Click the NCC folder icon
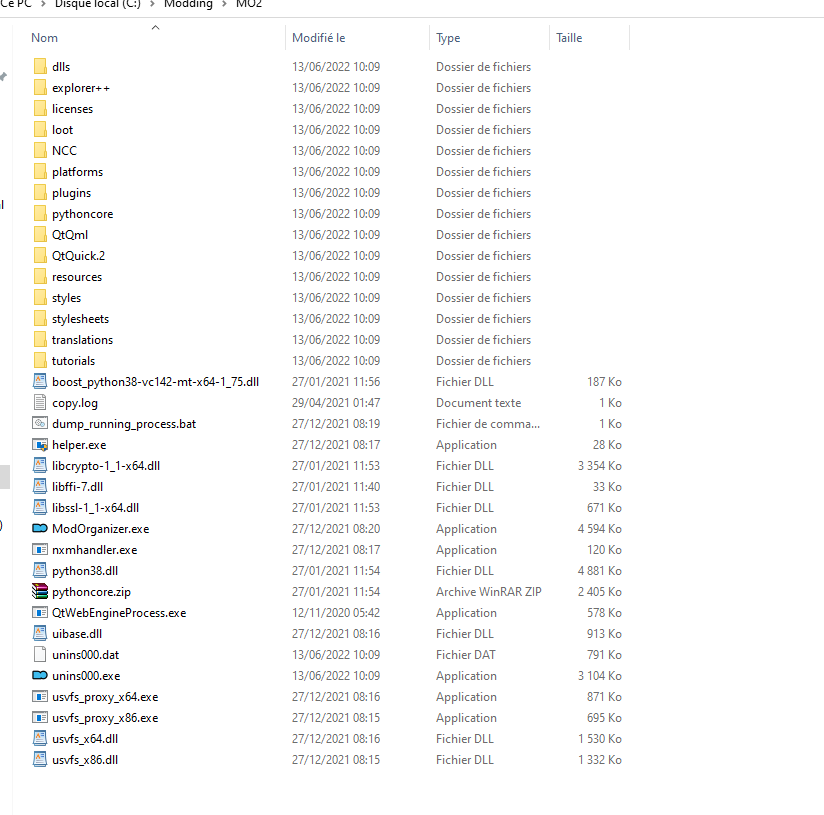Image resolution: width=824 pixels, height=815 pixels. pyautogui.click(x=40, y=150)
